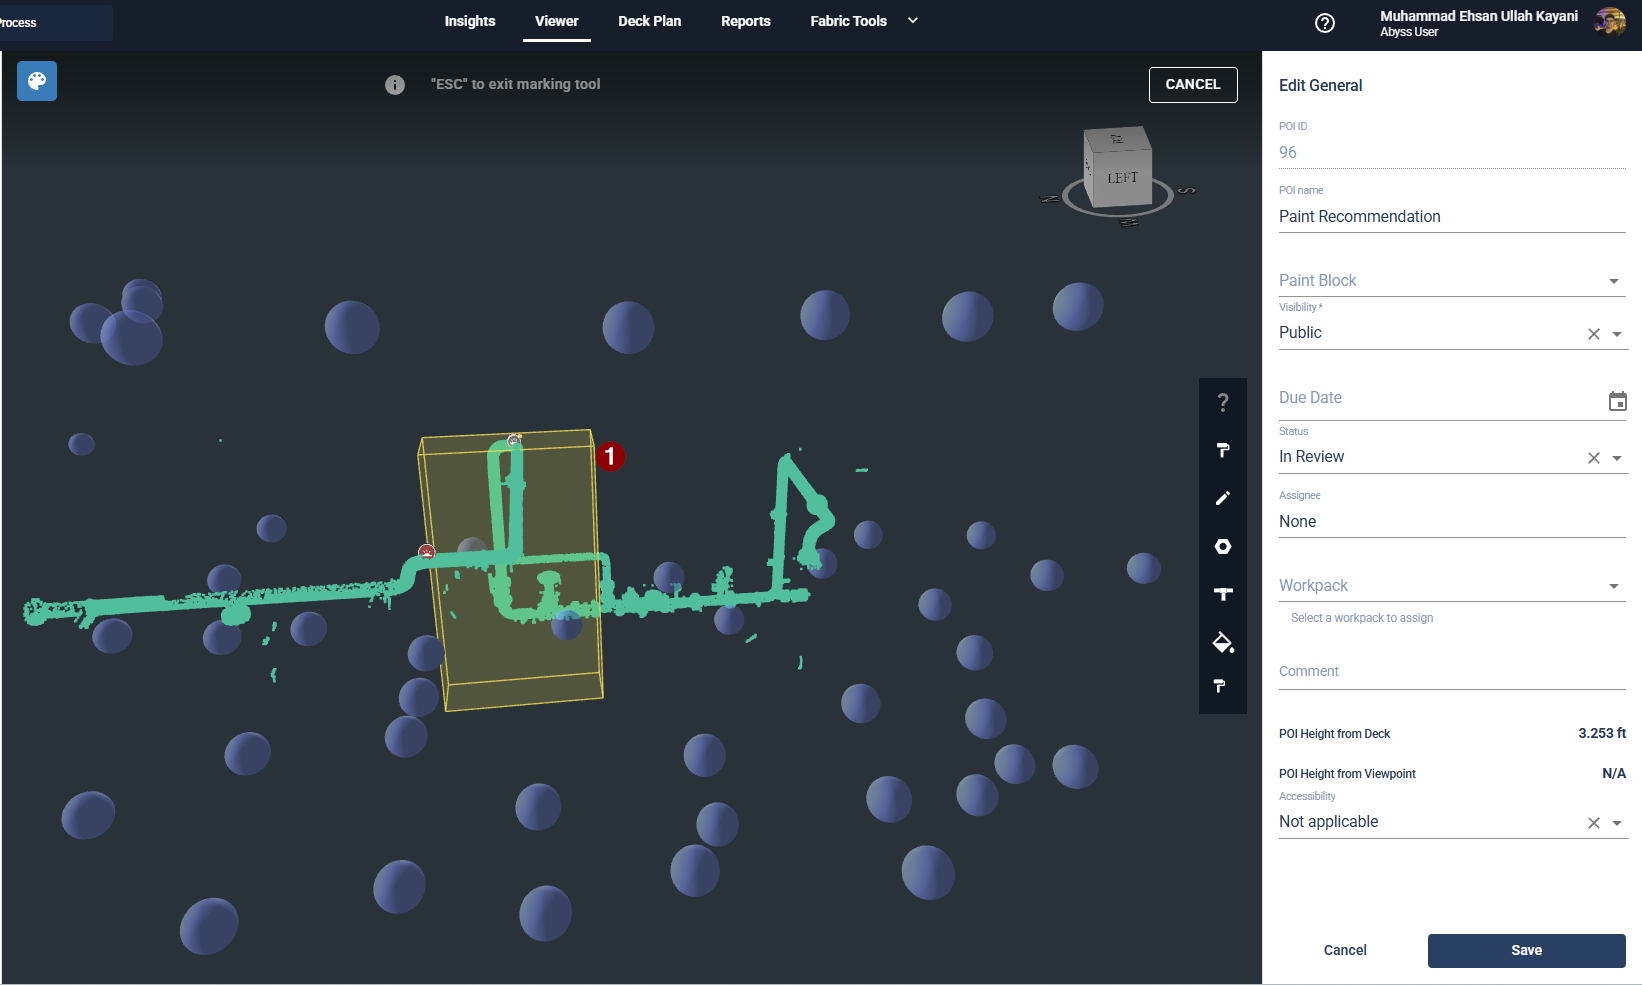The height and width of the screenshot is (985, 1642).
Task: Click the Comment input field
Action: pyautogui.click(x=1451, y=672)
